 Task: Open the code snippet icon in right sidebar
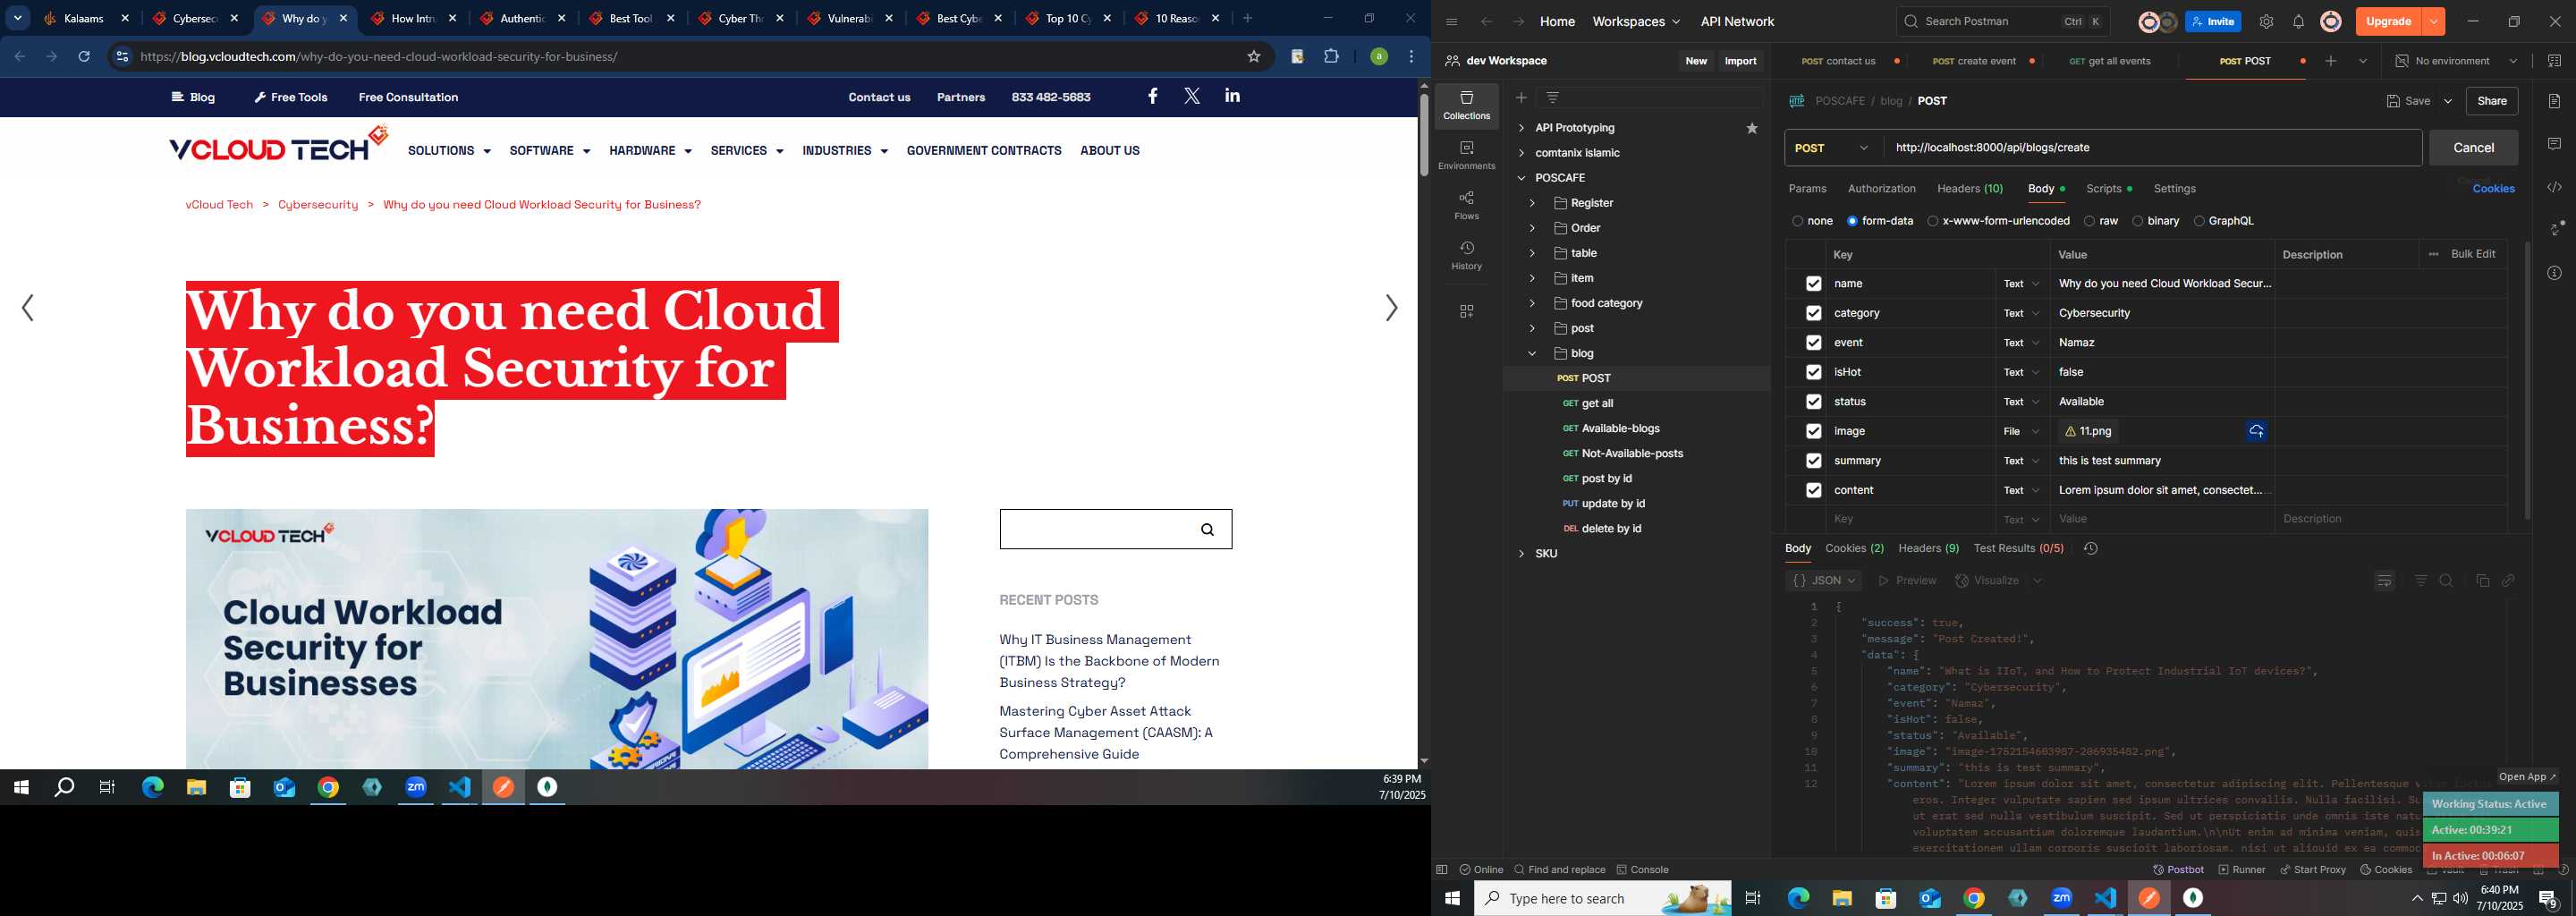point(2554,187)
